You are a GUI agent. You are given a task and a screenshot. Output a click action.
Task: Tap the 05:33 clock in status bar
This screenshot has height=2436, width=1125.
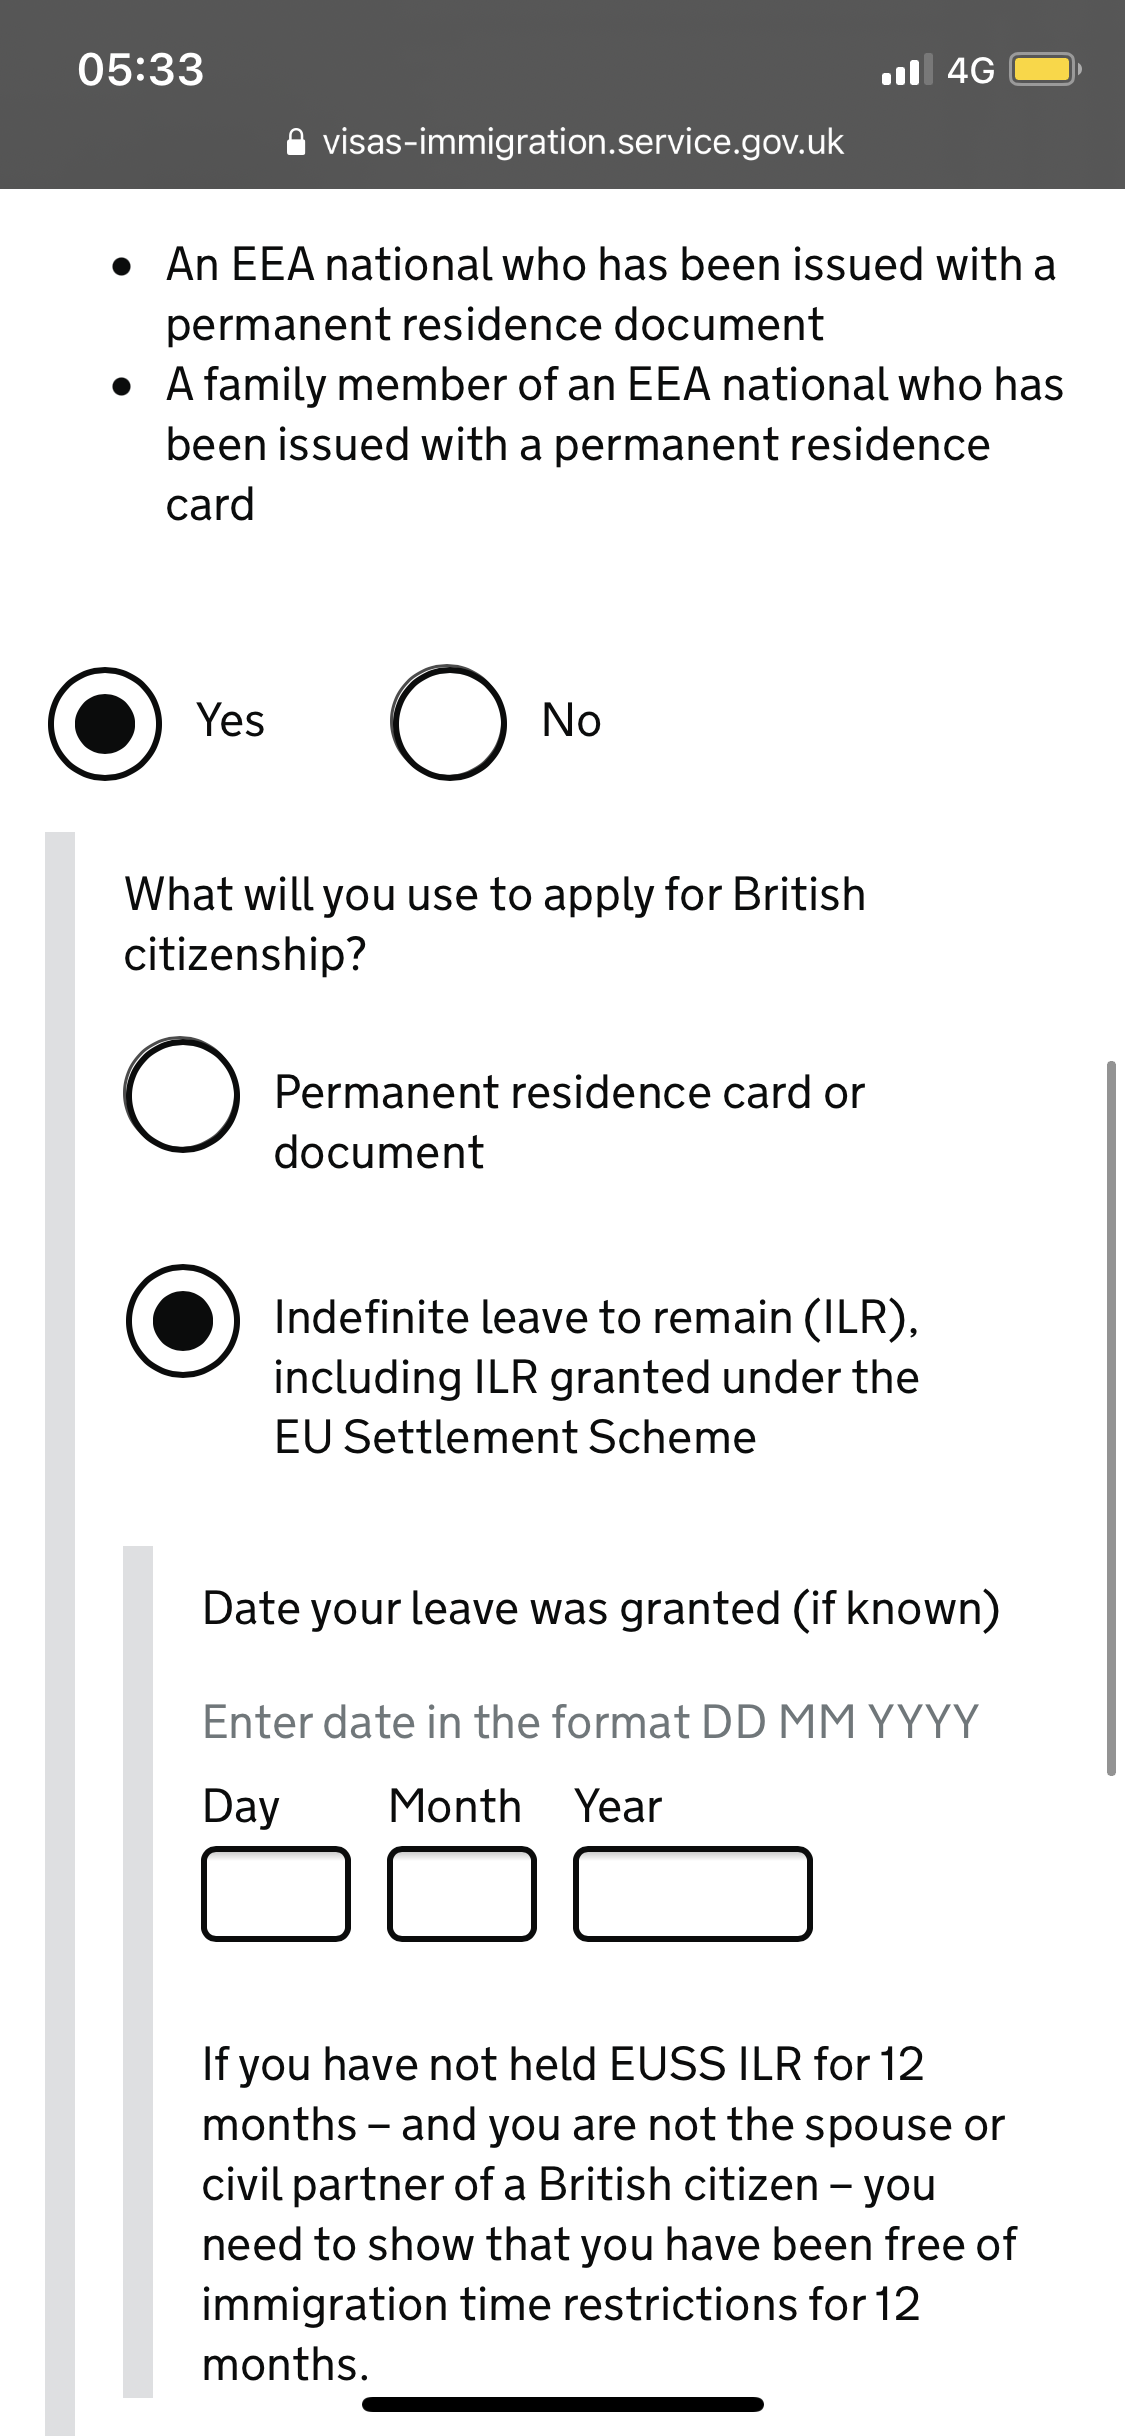tap(141, 70)
